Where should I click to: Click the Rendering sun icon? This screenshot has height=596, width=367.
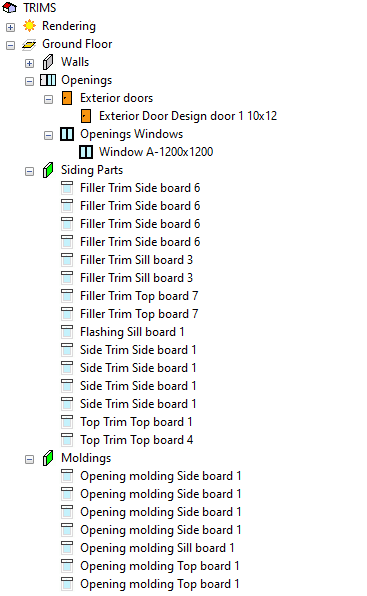[29, 26]
